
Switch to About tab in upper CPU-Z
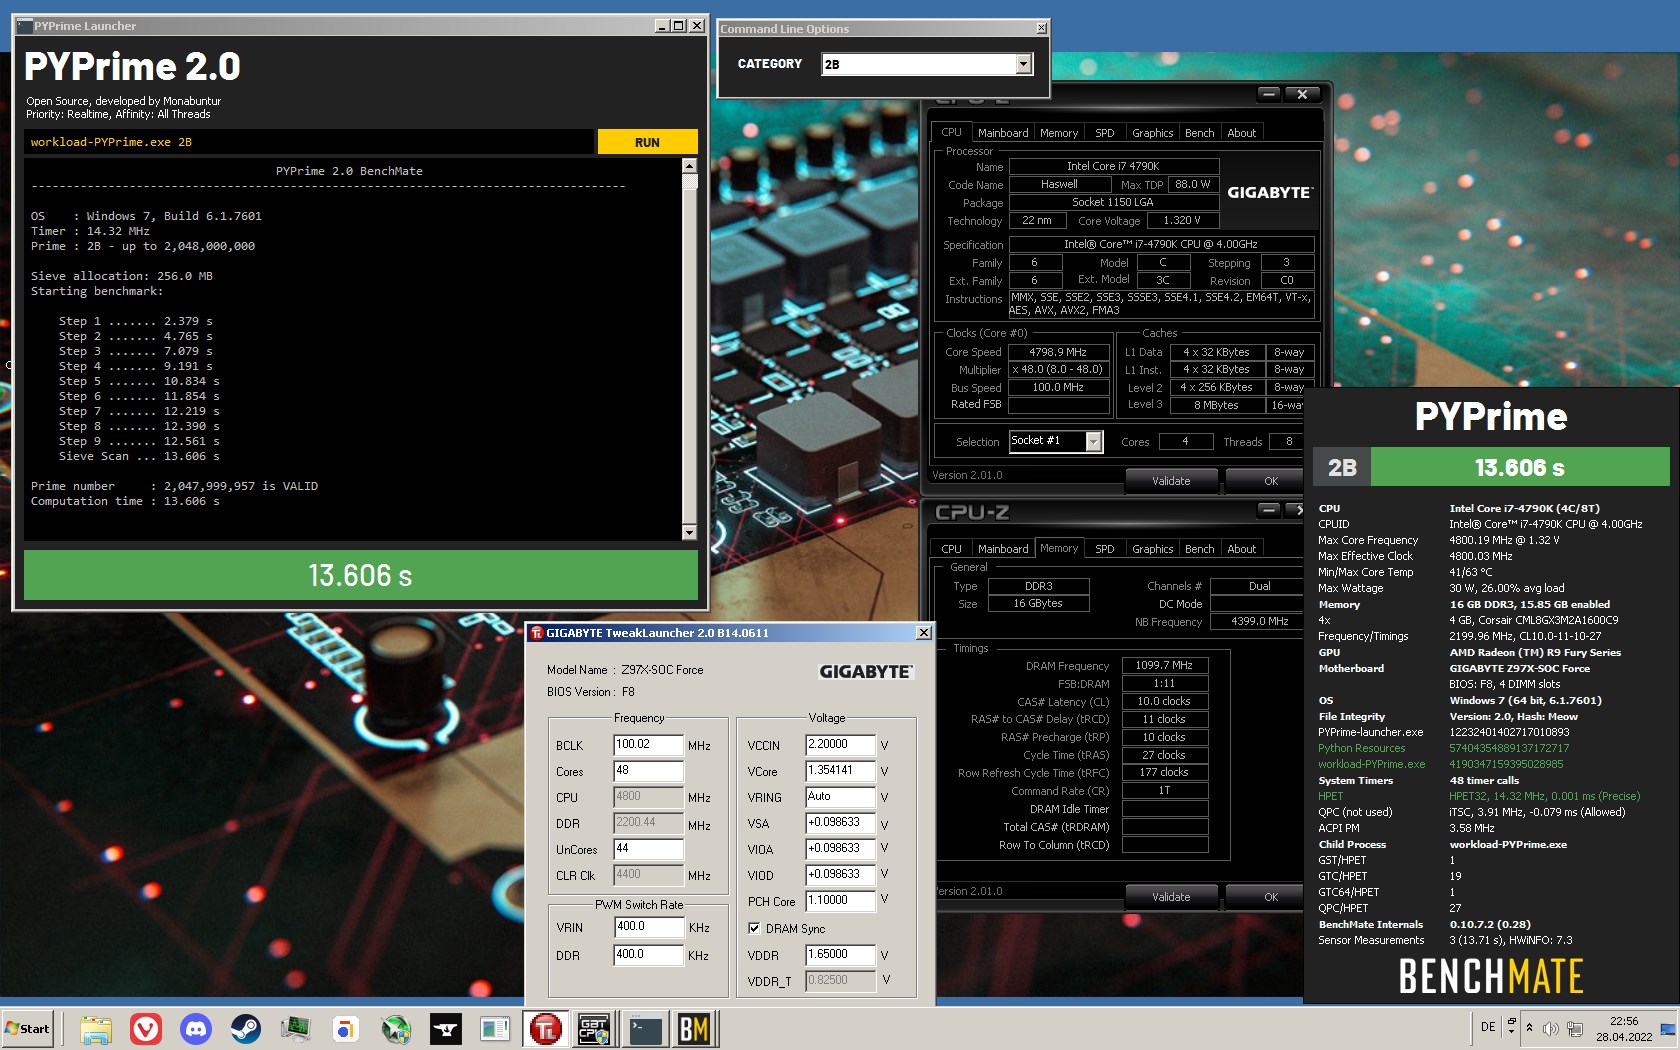pos(1242,133)
